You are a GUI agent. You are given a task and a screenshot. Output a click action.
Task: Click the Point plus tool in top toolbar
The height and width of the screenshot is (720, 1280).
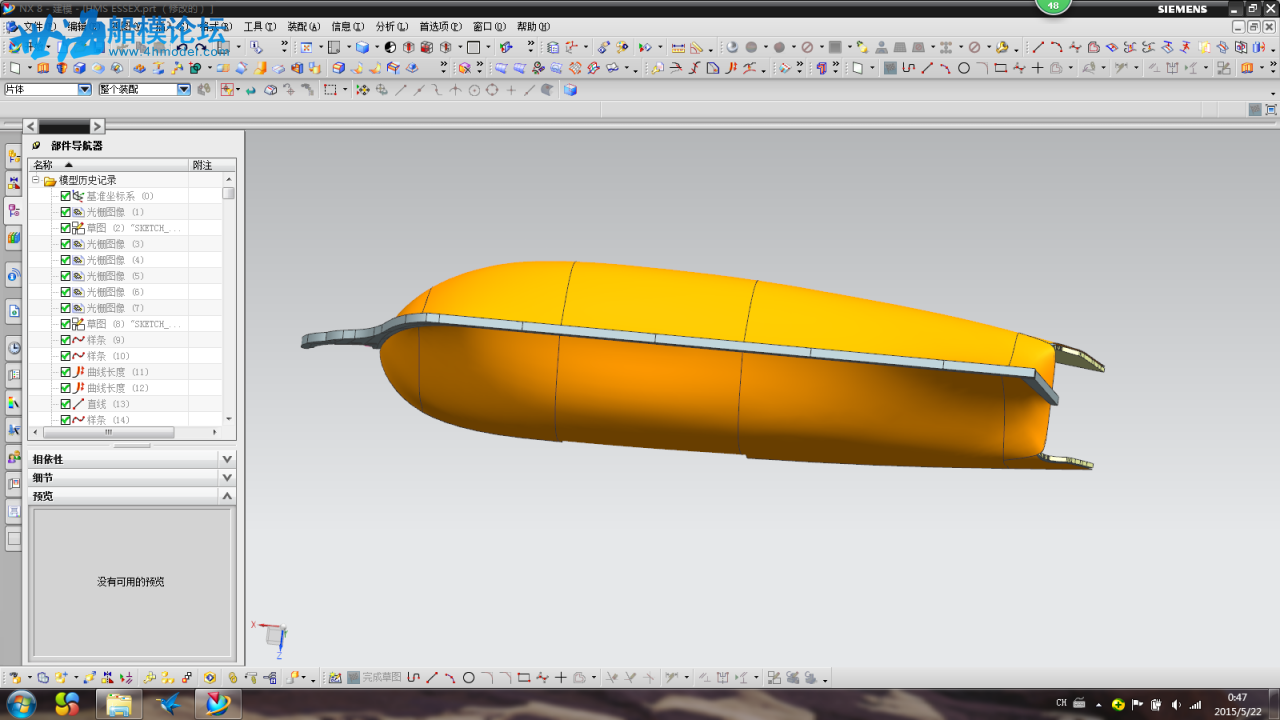point(1037,68)
